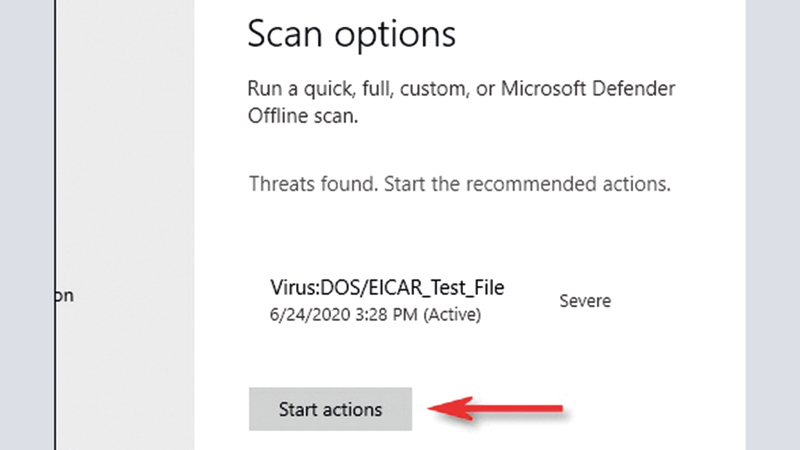Click the Severe severity label

point(585,301)
